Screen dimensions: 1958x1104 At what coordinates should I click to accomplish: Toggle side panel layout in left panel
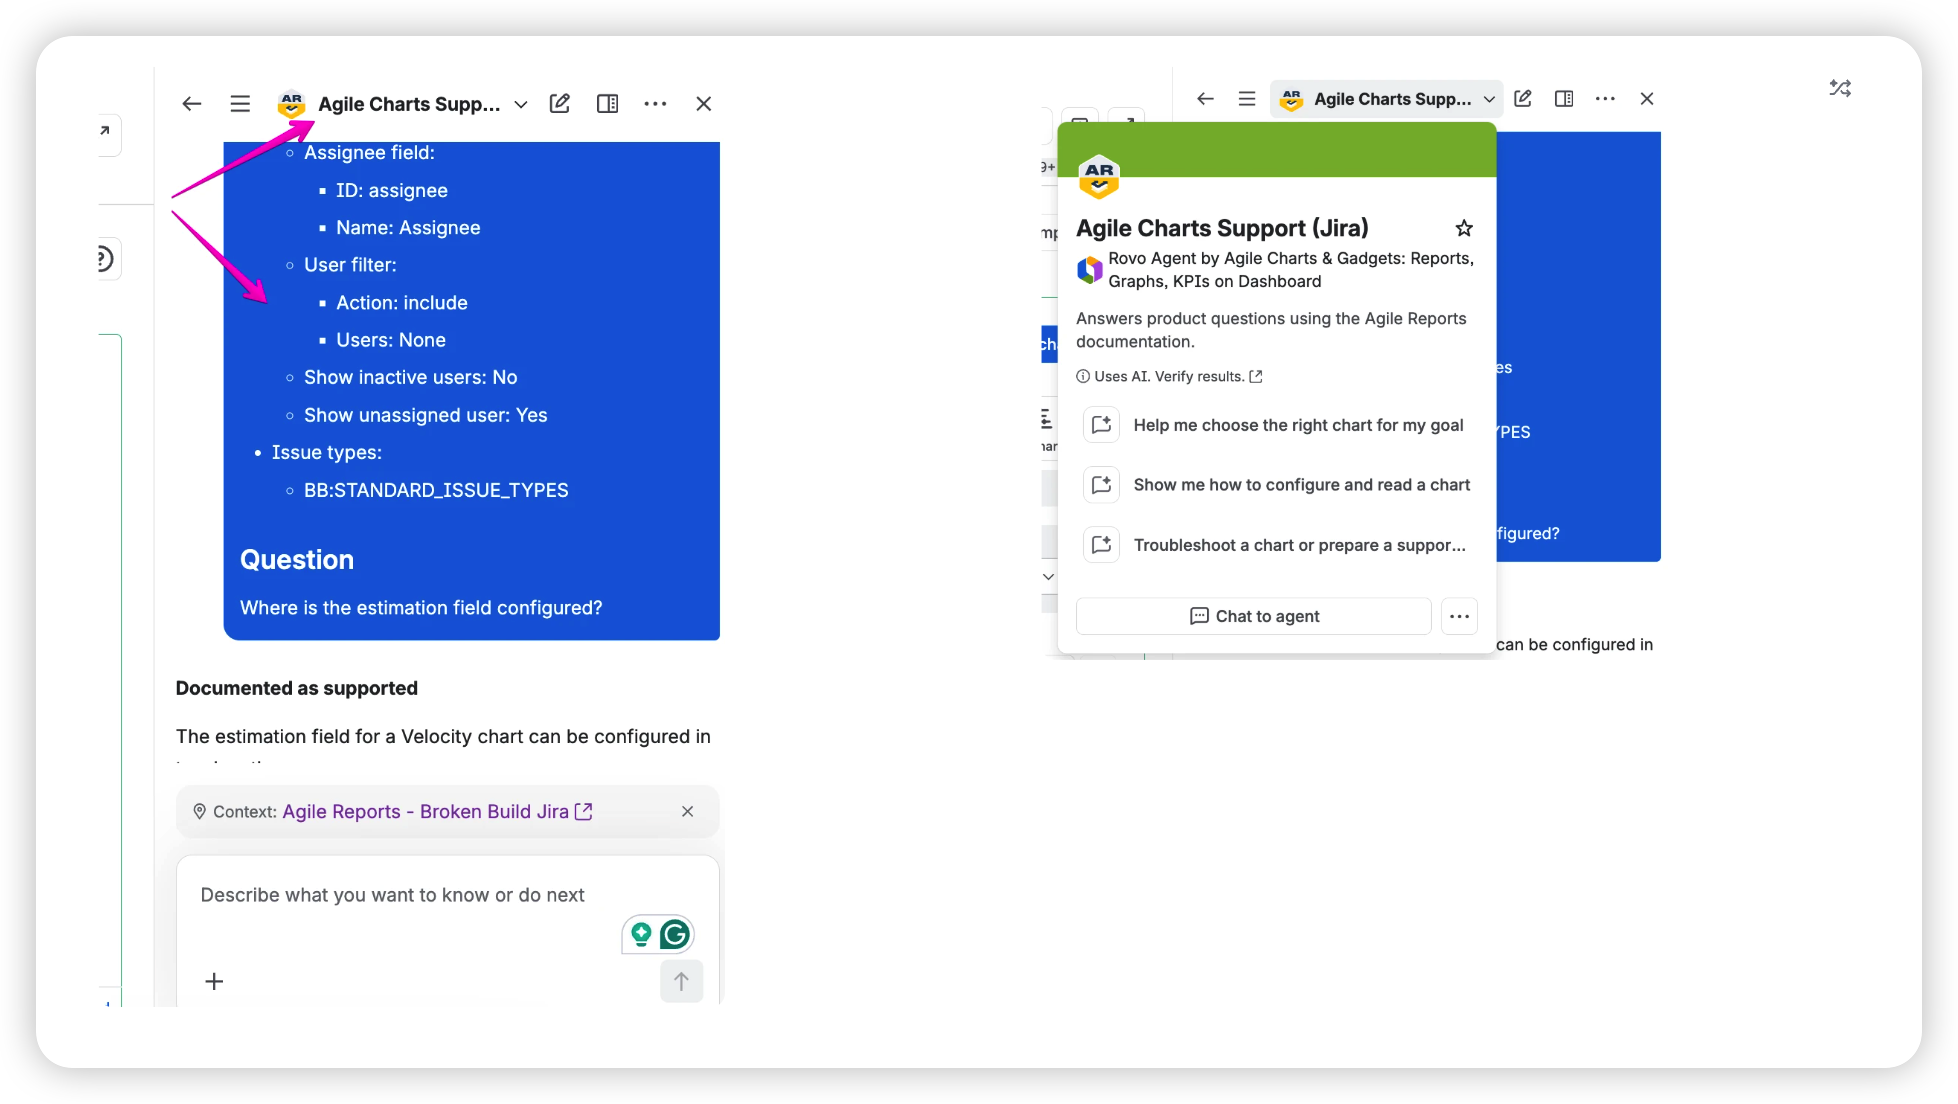click(x=607, y=104)
